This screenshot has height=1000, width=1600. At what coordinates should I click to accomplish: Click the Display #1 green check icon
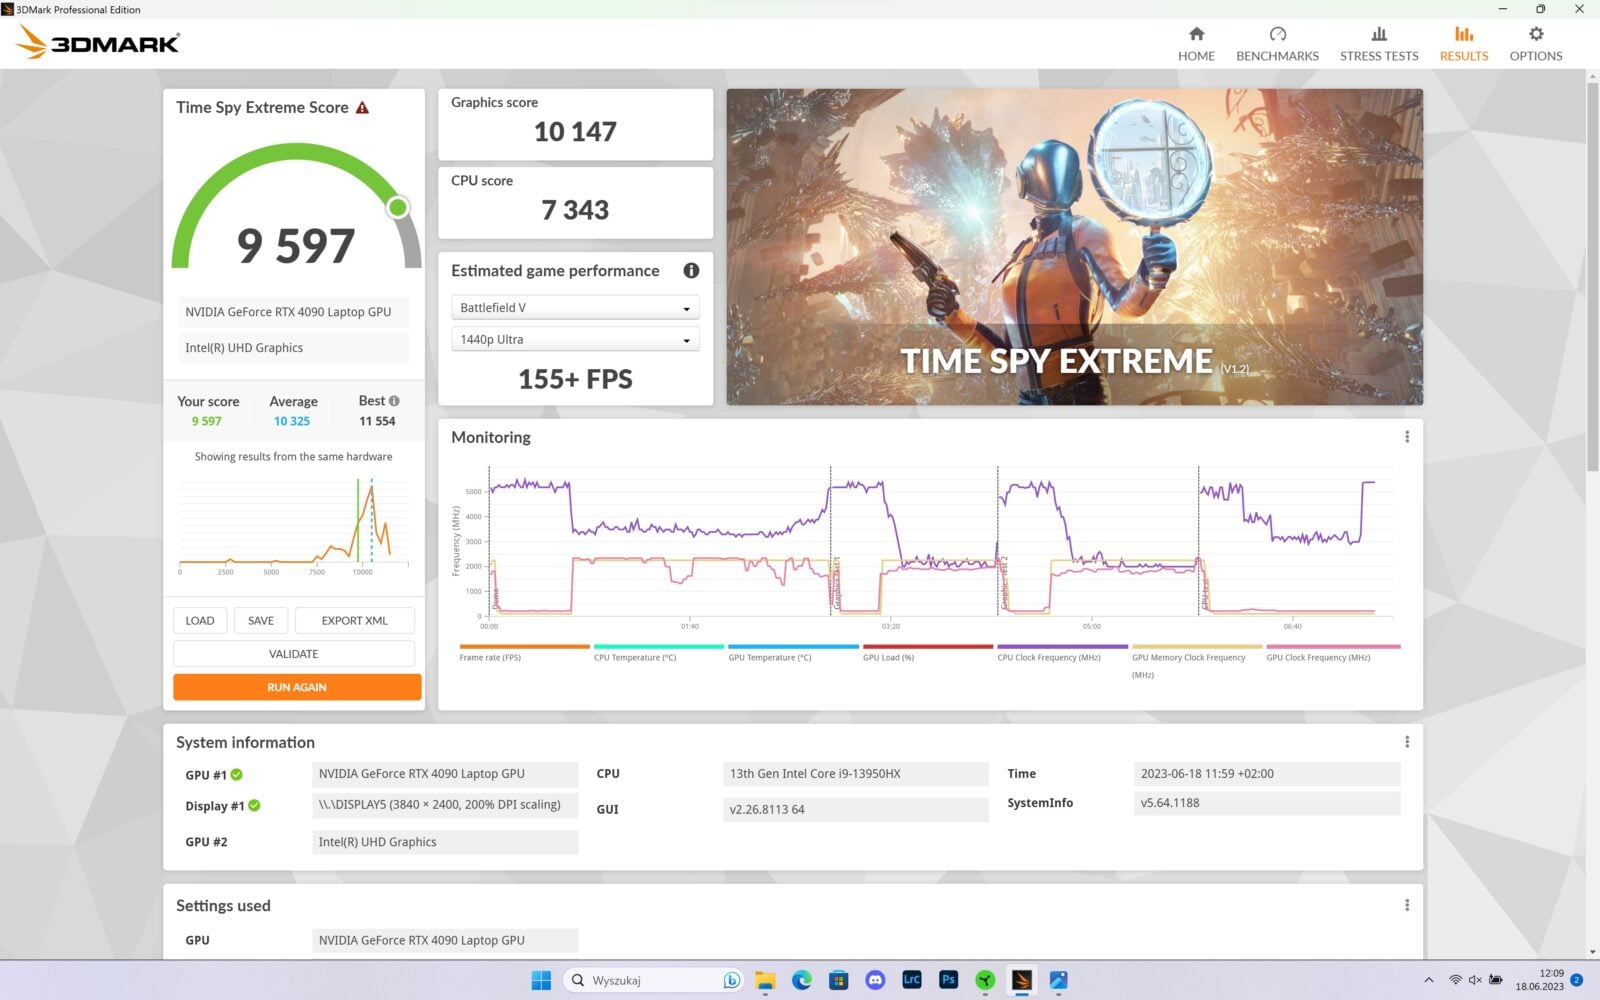pyautogui.click(x=254, y=806)
